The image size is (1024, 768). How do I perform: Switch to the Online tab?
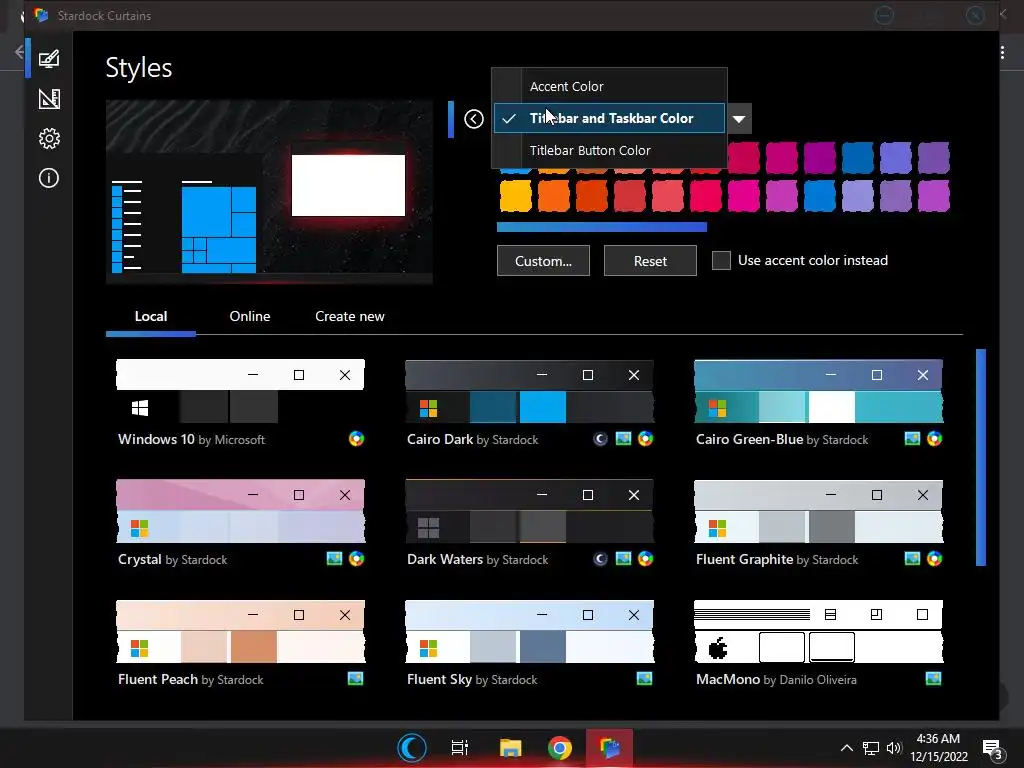(249, 316)
